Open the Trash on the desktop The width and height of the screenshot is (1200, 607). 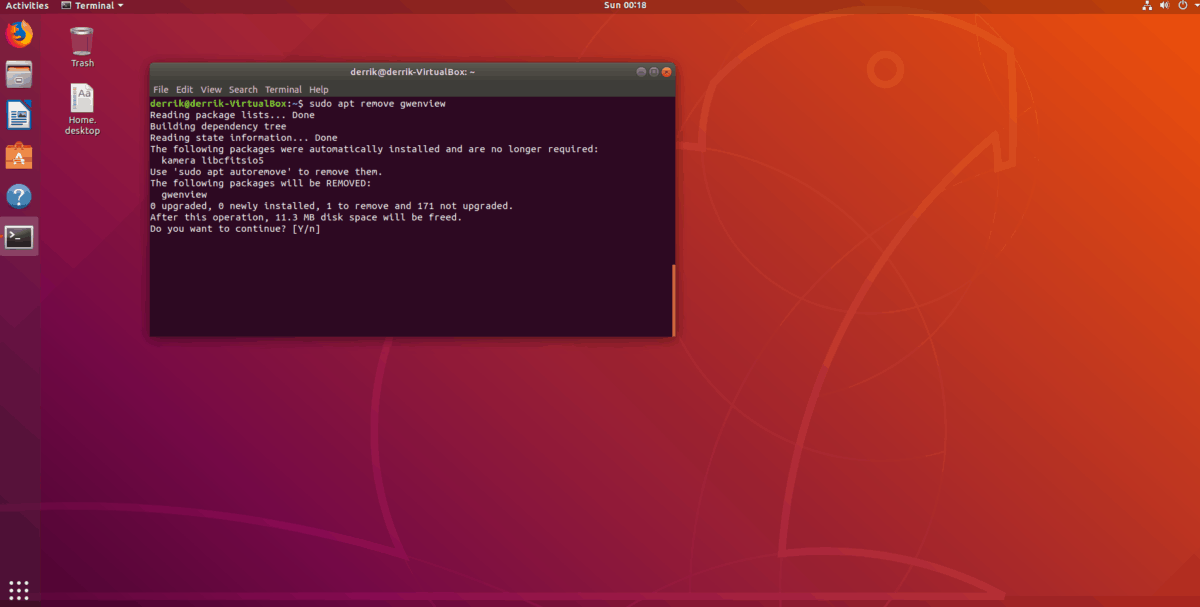click(81, 40)
